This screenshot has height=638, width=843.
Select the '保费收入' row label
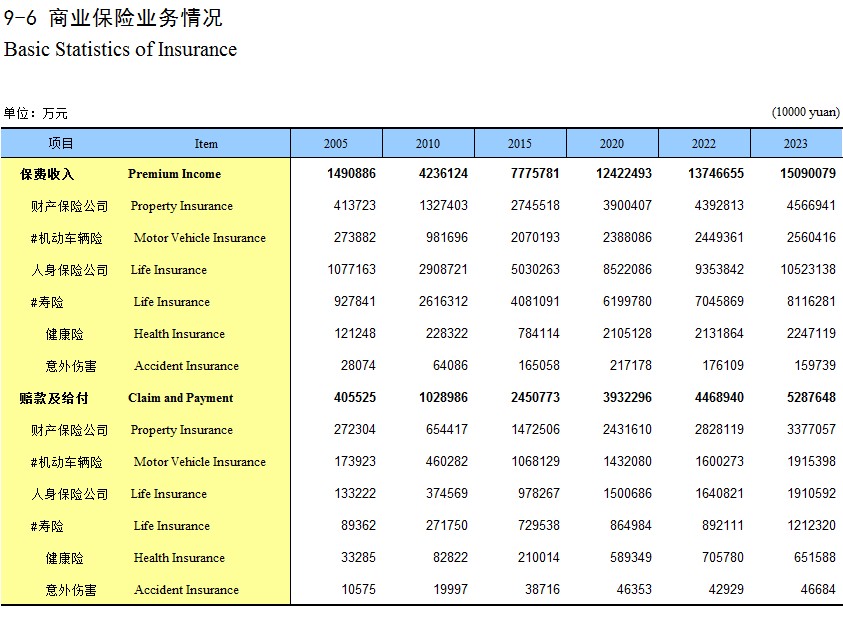(x=47, y=174)
